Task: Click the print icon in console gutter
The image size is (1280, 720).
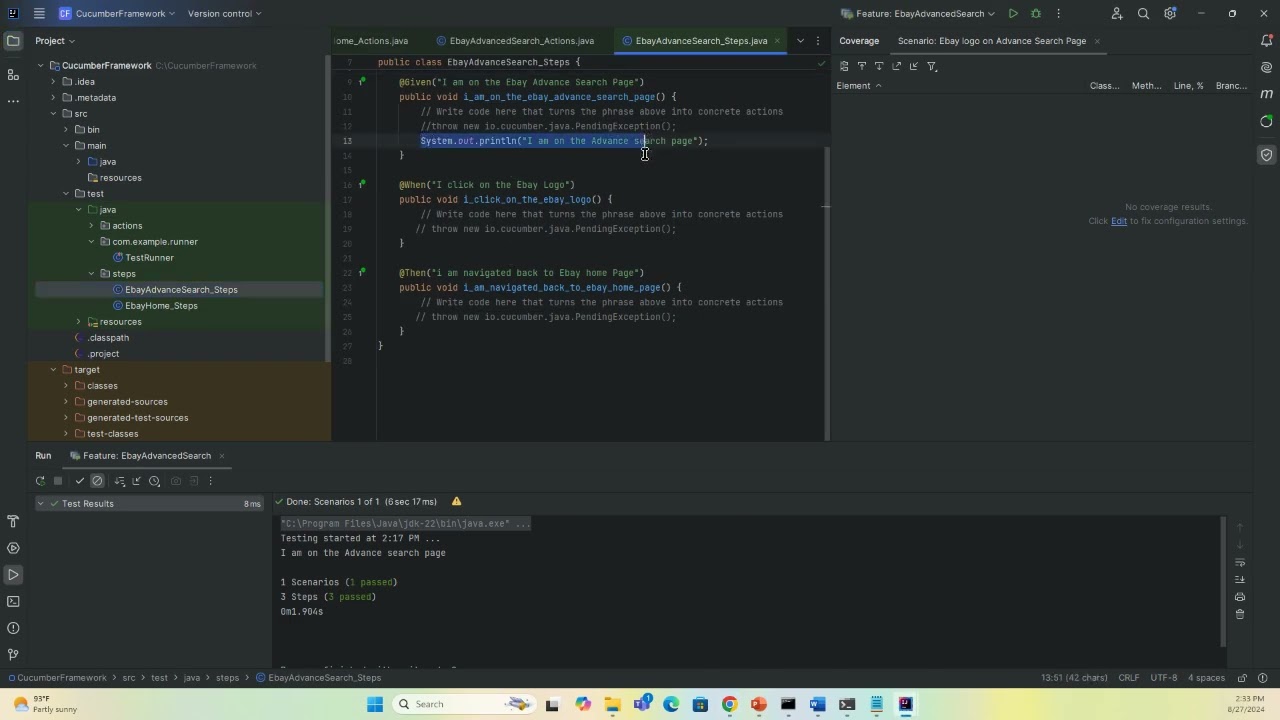Action: click(1240, 597)
